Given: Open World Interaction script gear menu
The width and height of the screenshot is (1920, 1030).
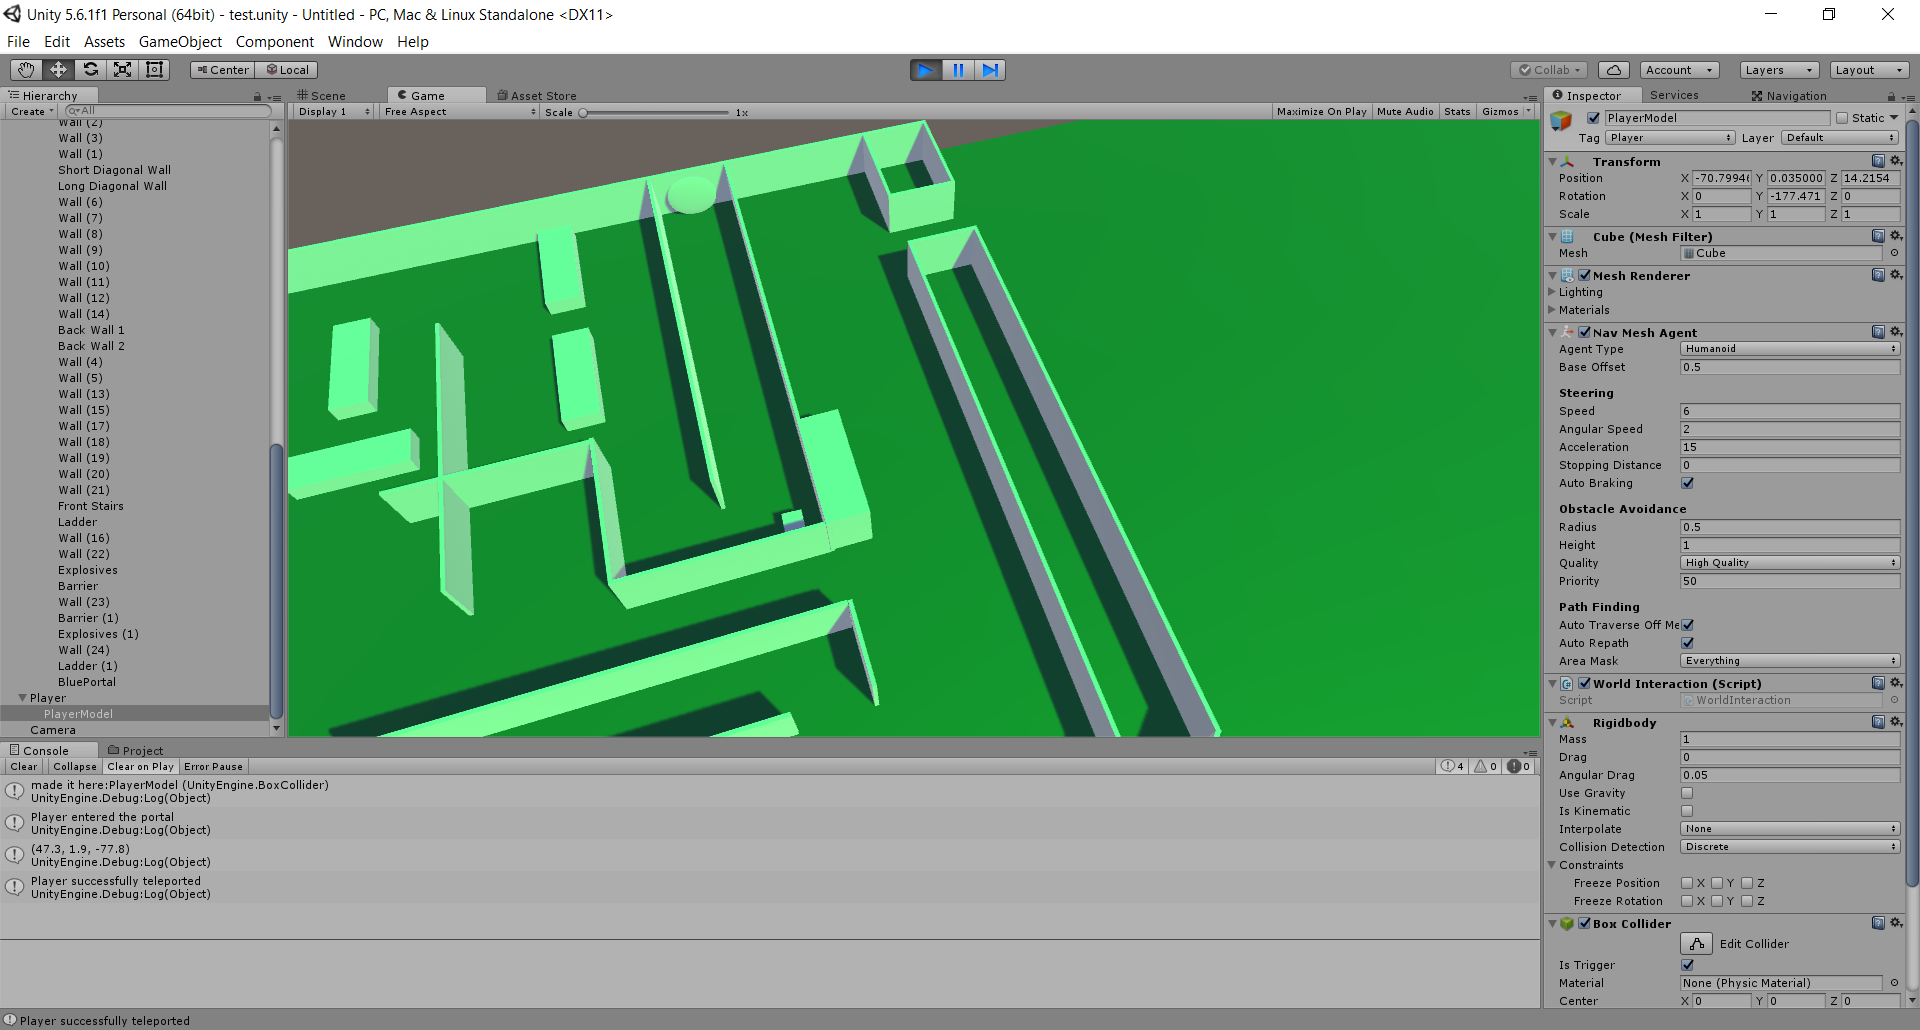Looking at the screenshot, I should coord(1895,683).
